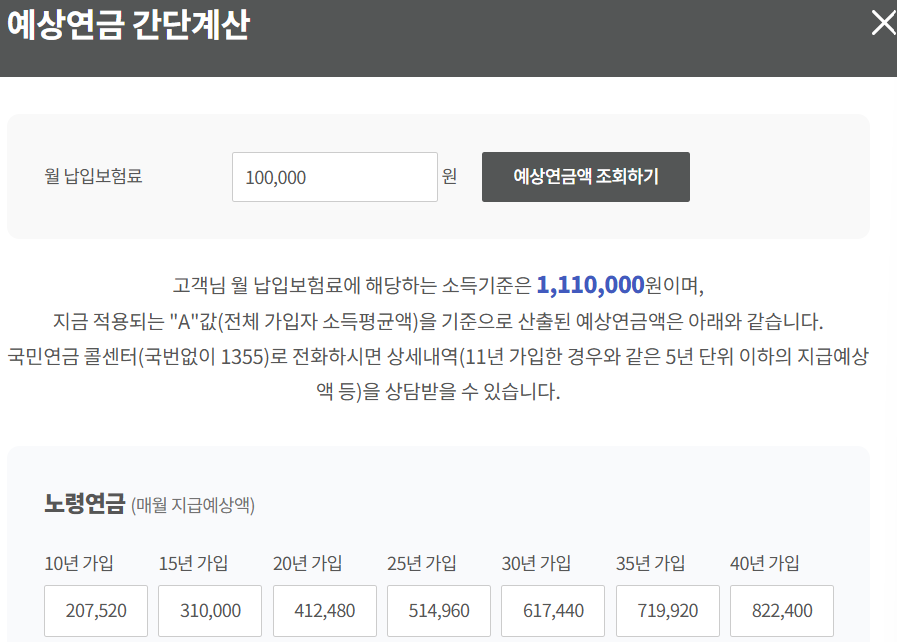Click the 35년 가입 amount 719,920
This screenshot has height=642, width=897.
[667, 610]
